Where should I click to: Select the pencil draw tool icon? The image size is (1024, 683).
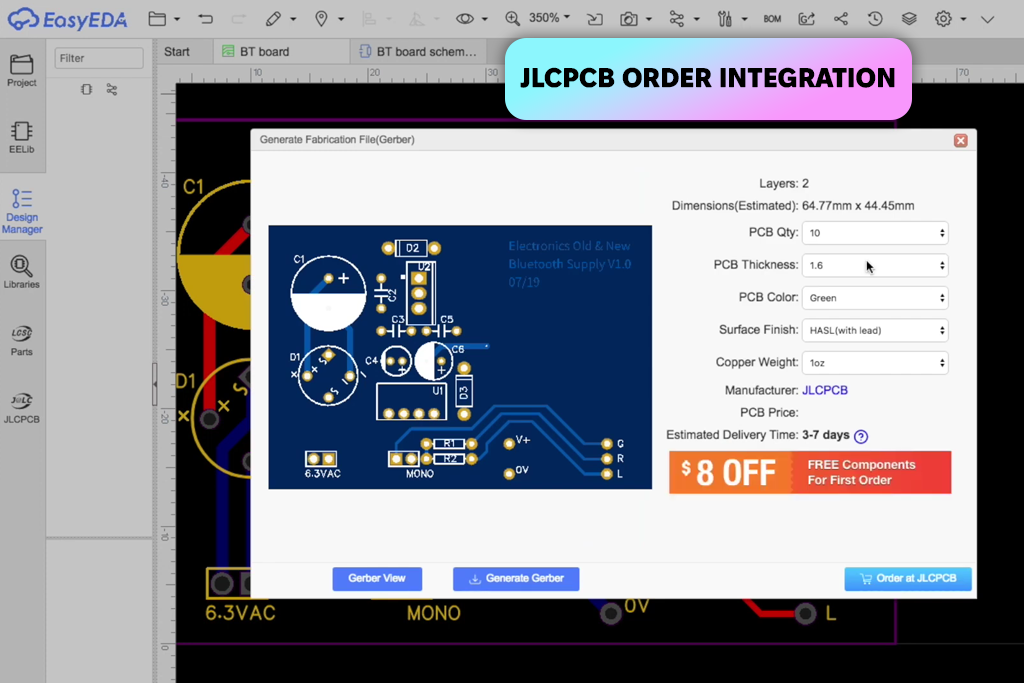click(274, 19)
